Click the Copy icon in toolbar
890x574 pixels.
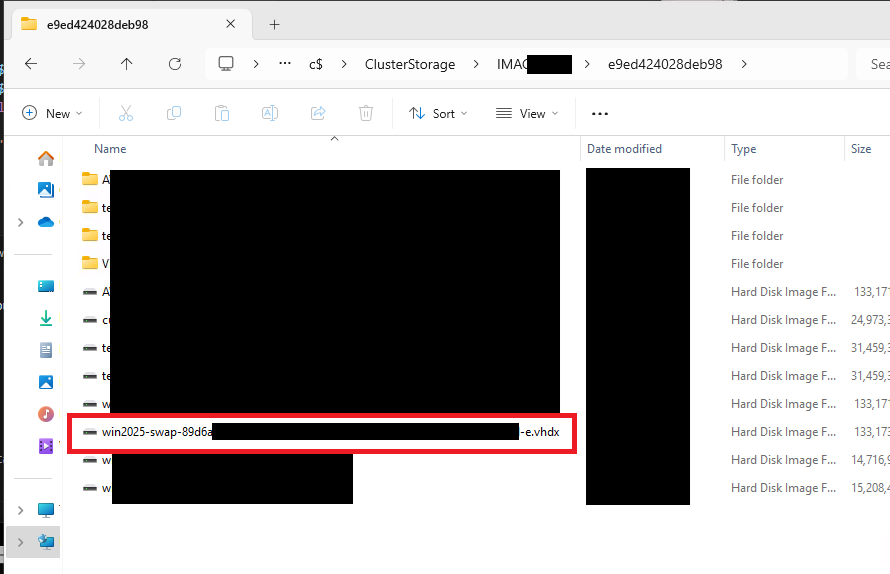pos(174,113)
